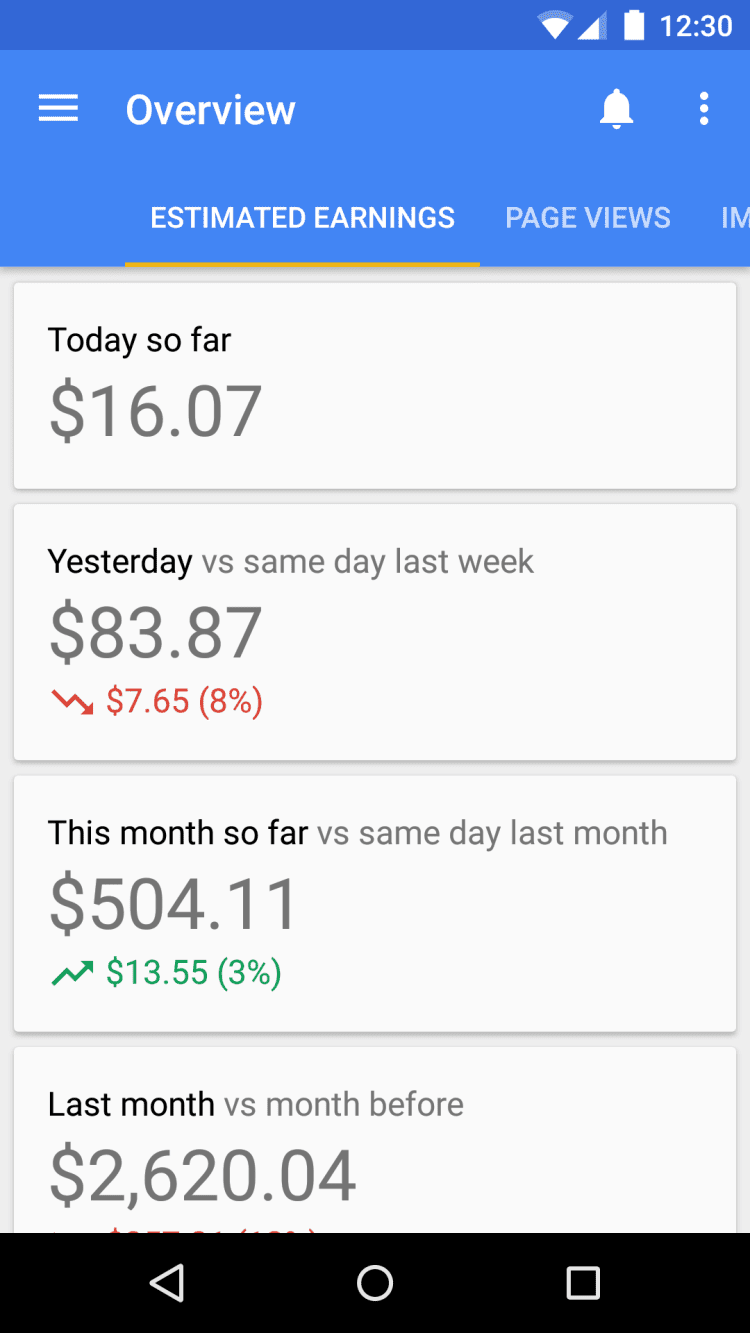The width and height of the screenshot is (750, 1333).
Task: Select the partially visible tab after Page Views
Action: click(735, 218)
